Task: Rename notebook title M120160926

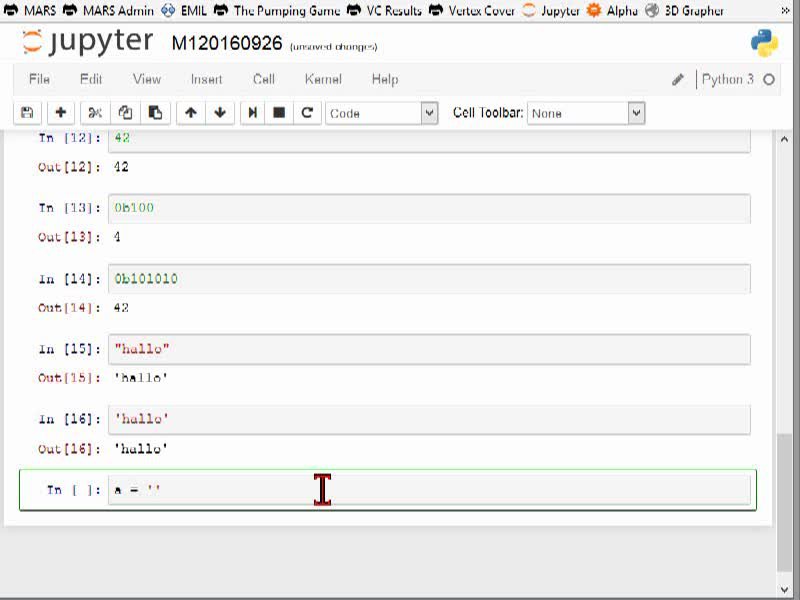Action: pyautogui.click(x=227, y=43)
